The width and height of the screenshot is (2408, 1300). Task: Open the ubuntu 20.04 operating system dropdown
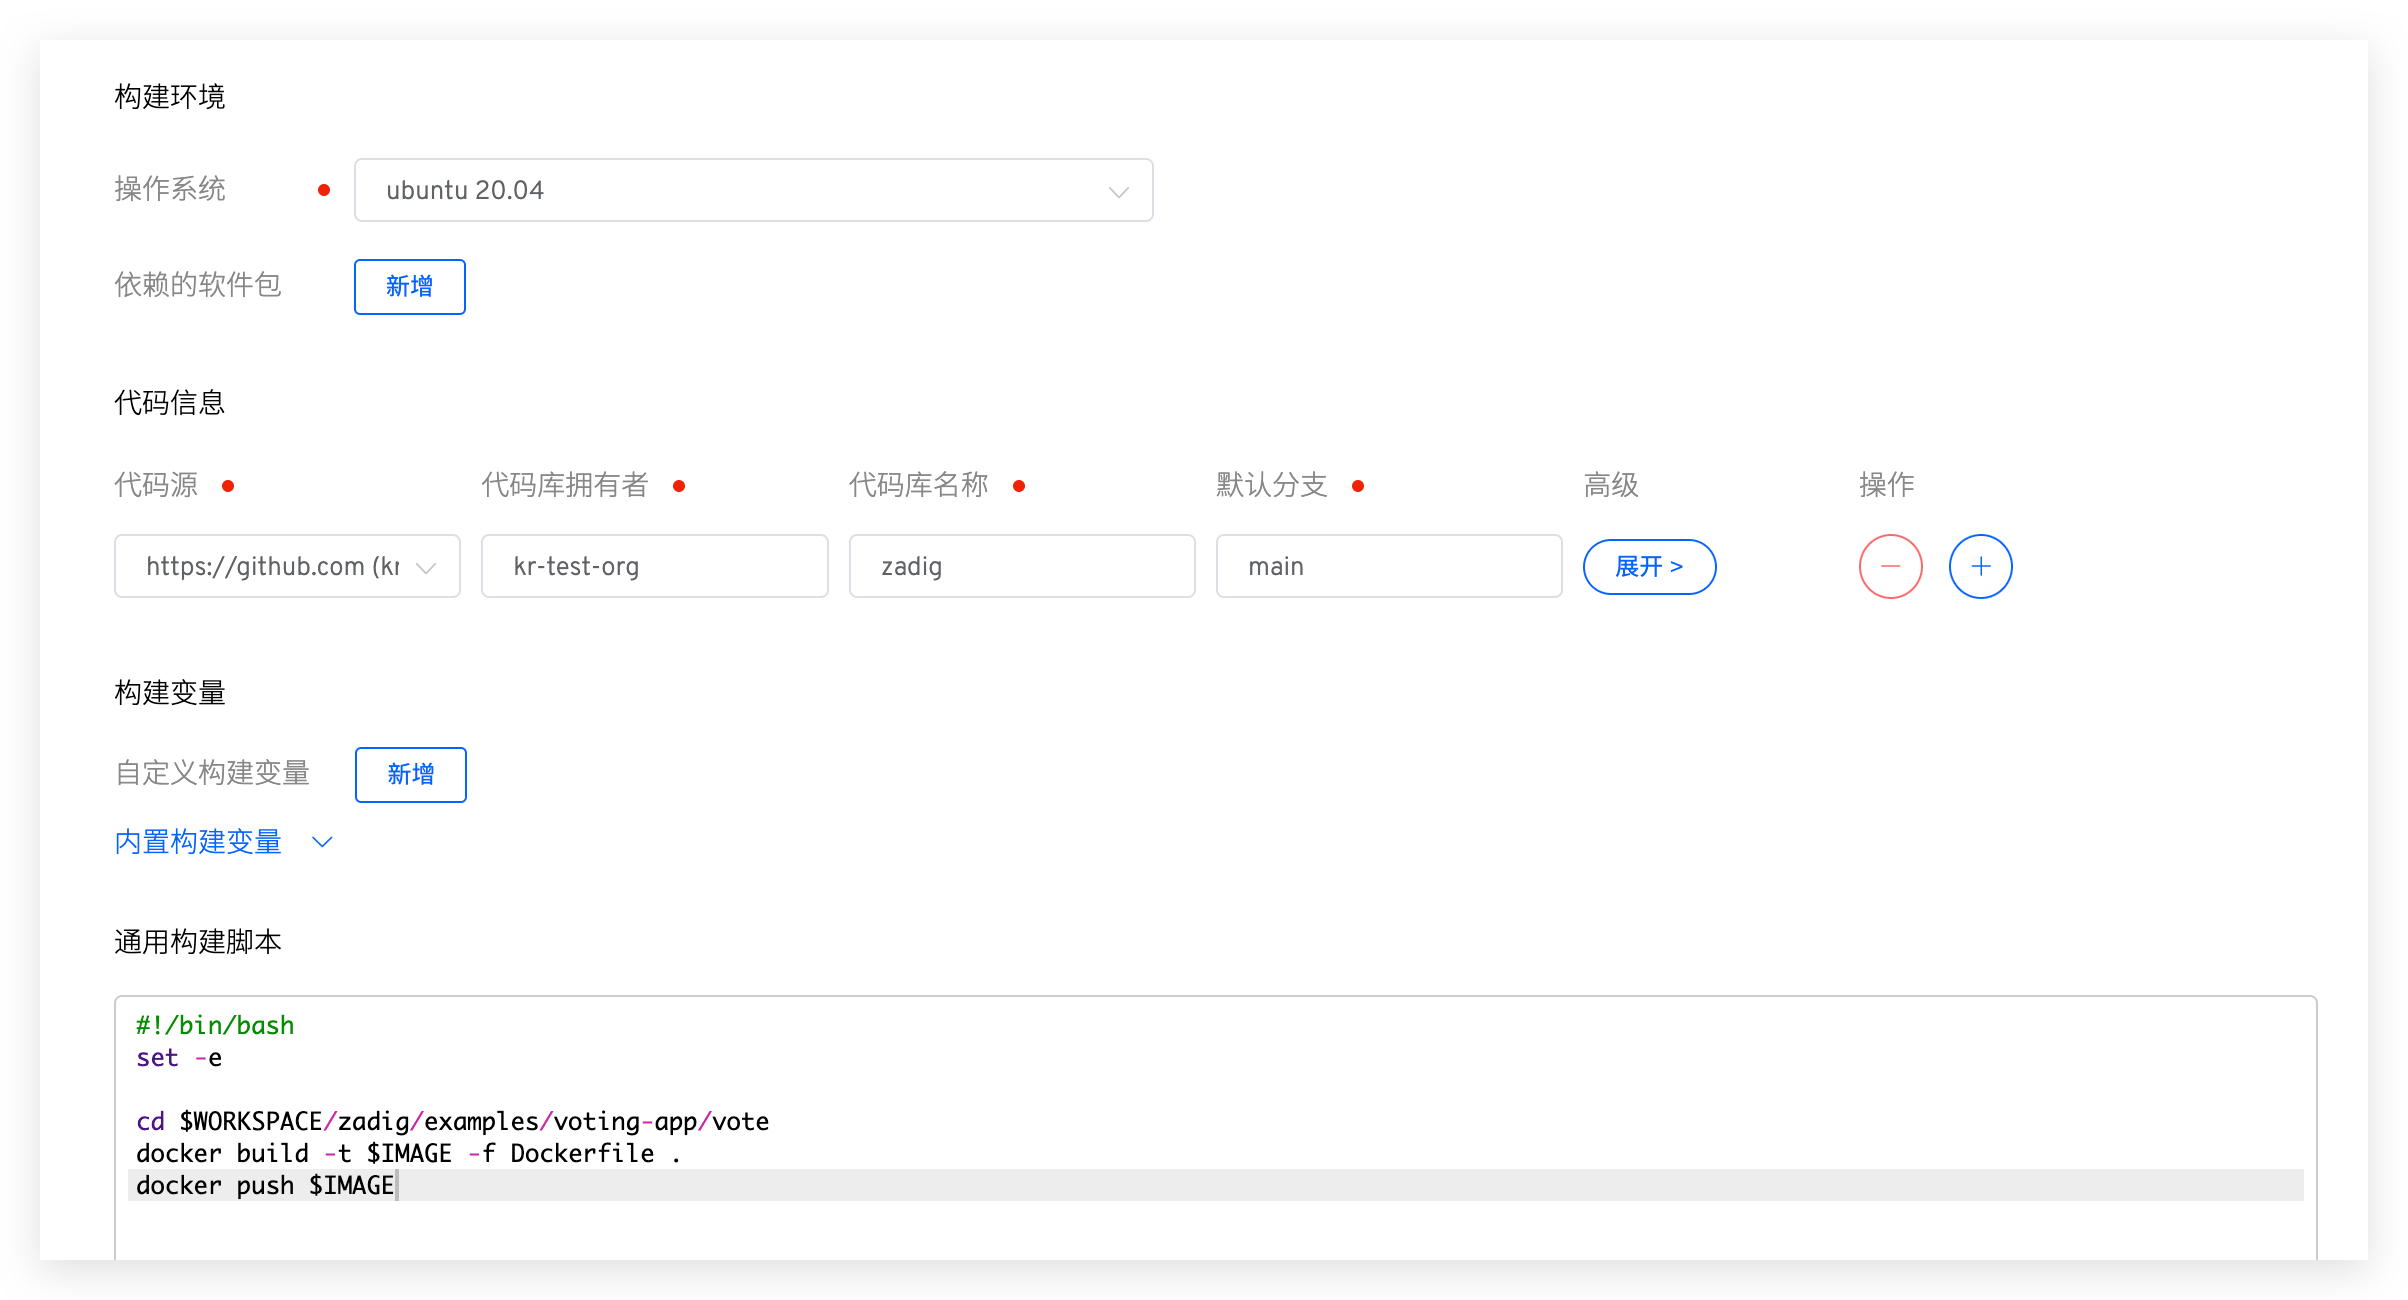754,190
